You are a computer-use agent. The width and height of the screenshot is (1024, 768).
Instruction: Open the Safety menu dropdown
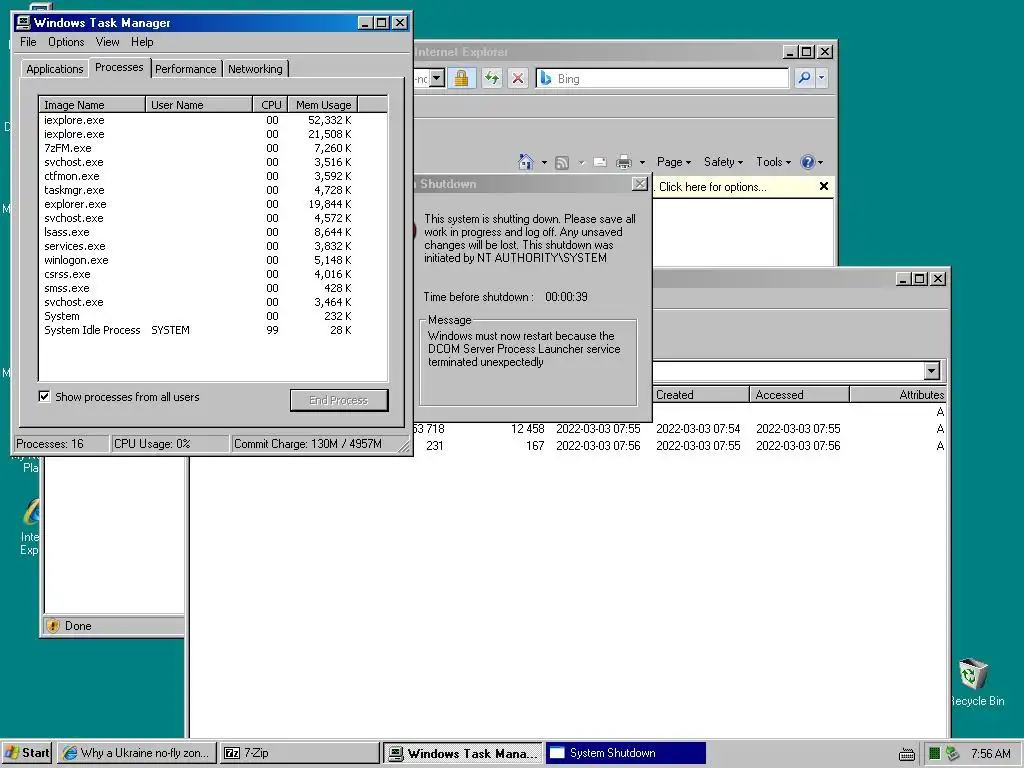click(723, 162)
